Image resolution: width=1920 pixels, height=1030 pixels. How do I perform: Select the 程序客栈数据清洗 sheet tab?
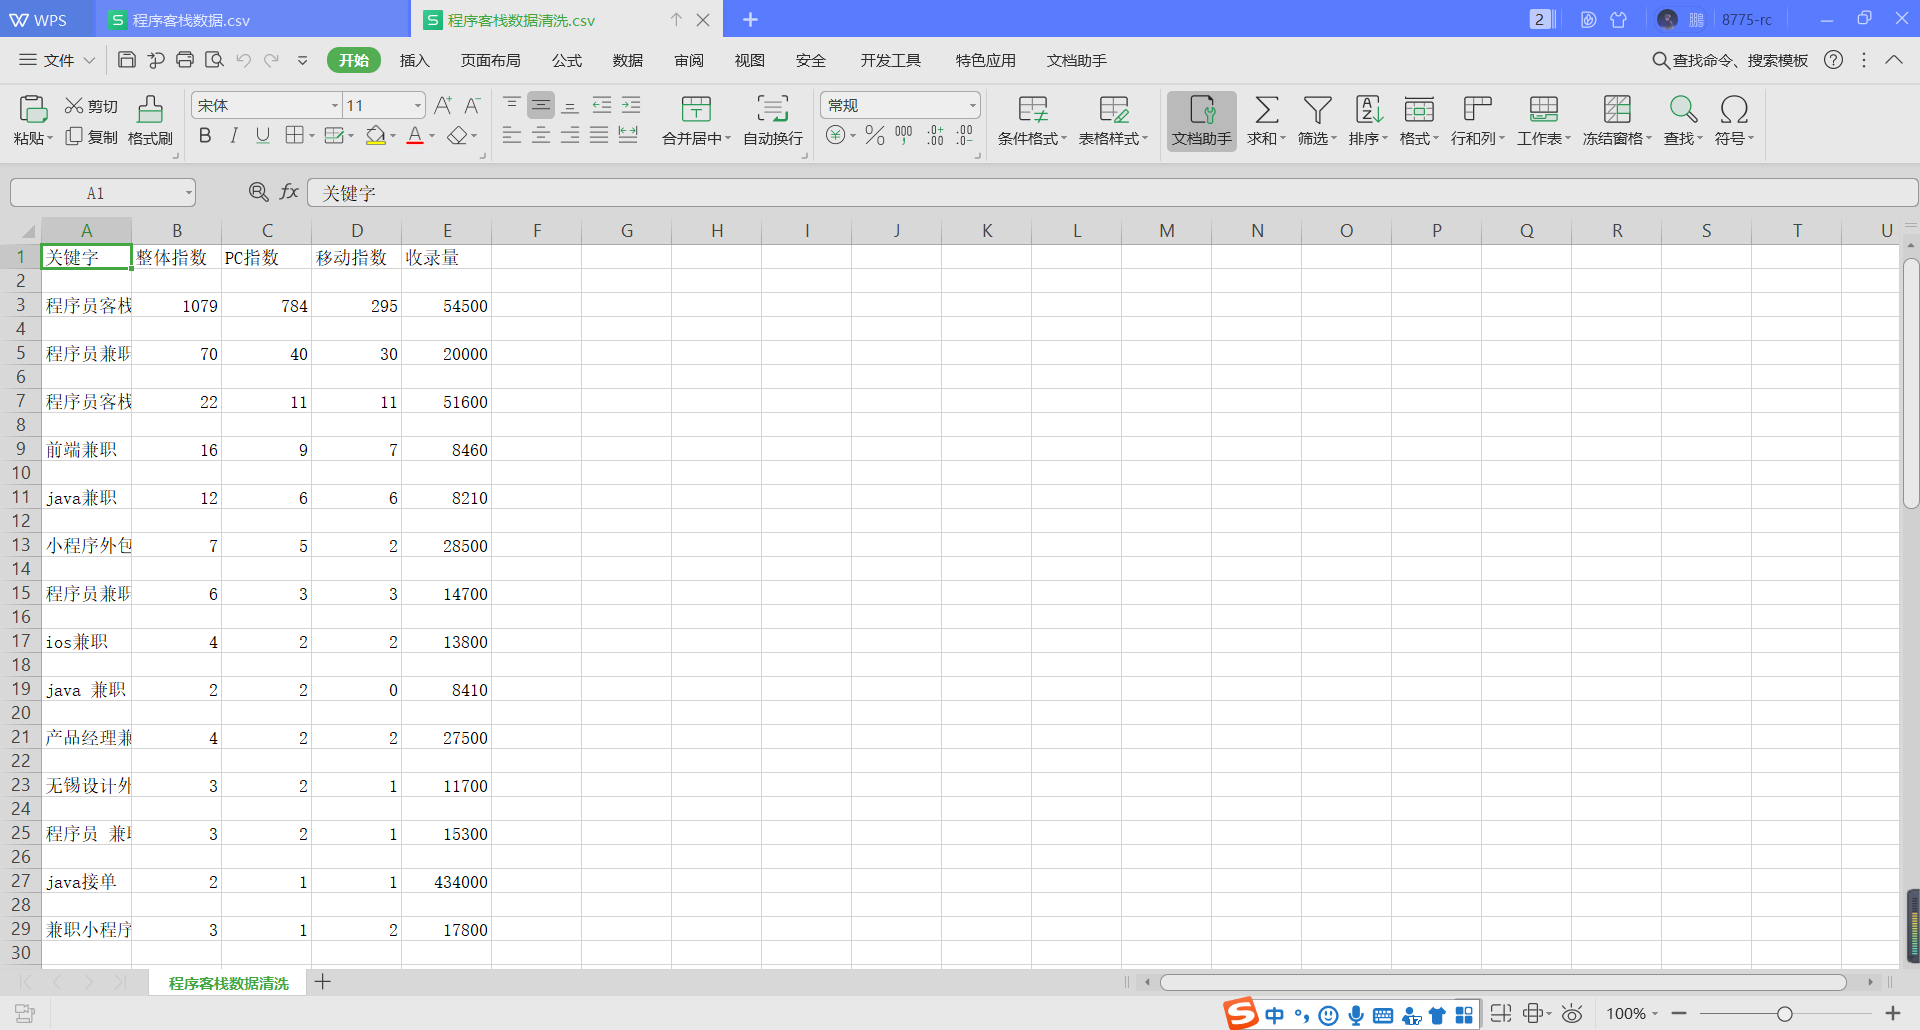point(228,983)
